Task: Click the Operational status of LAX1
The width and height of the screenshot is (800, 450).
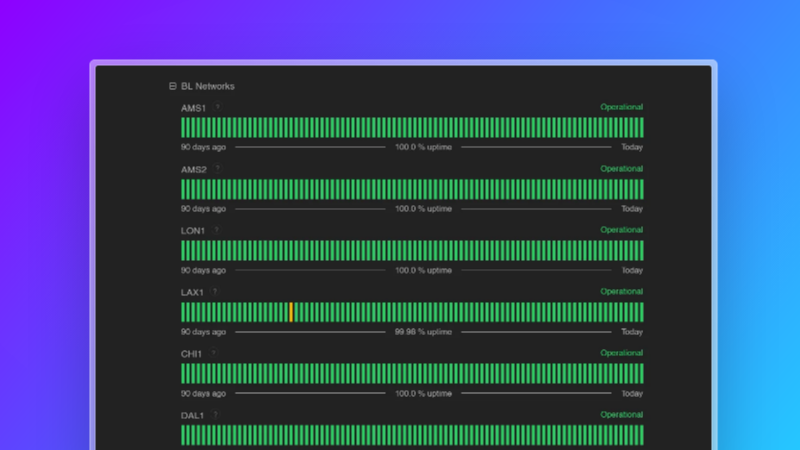Action: coord(621,292)
